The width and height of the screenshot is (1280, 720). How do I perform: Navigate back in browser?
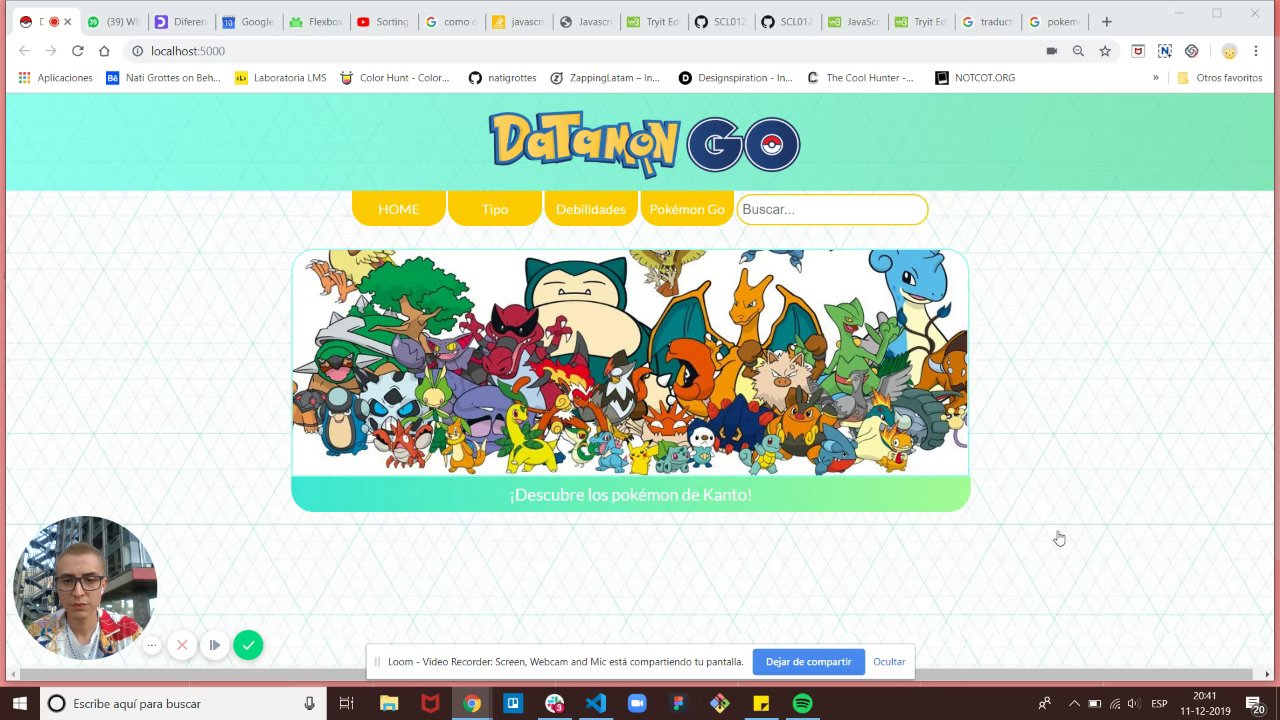click(24, 51)
